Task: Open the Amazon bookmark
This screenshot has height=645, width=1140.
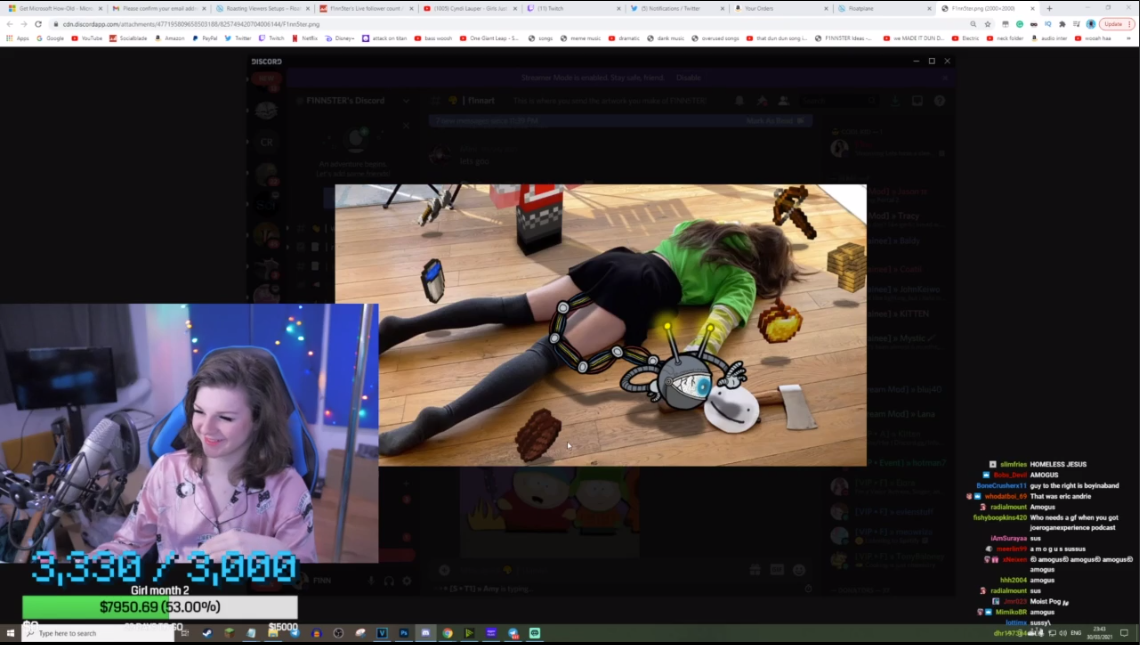Action: 169,38
